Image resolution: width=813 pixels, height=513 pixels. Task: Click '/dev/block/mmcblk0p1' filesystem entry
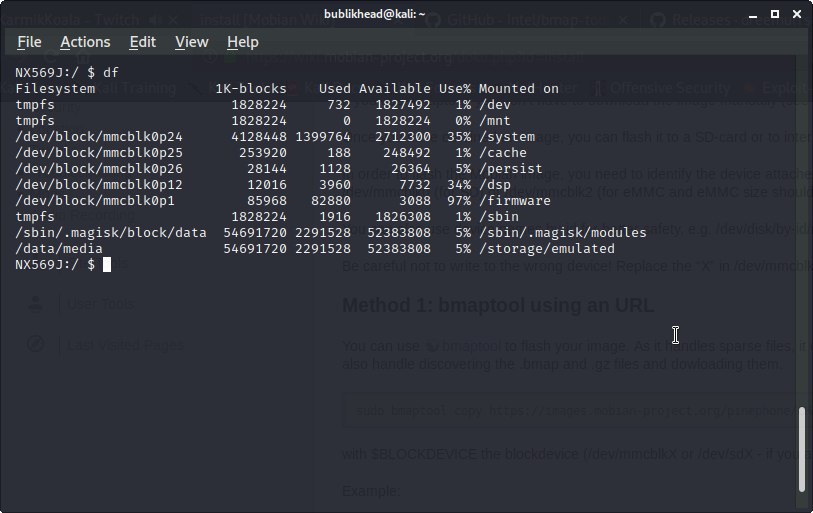(x=95, y=201)
